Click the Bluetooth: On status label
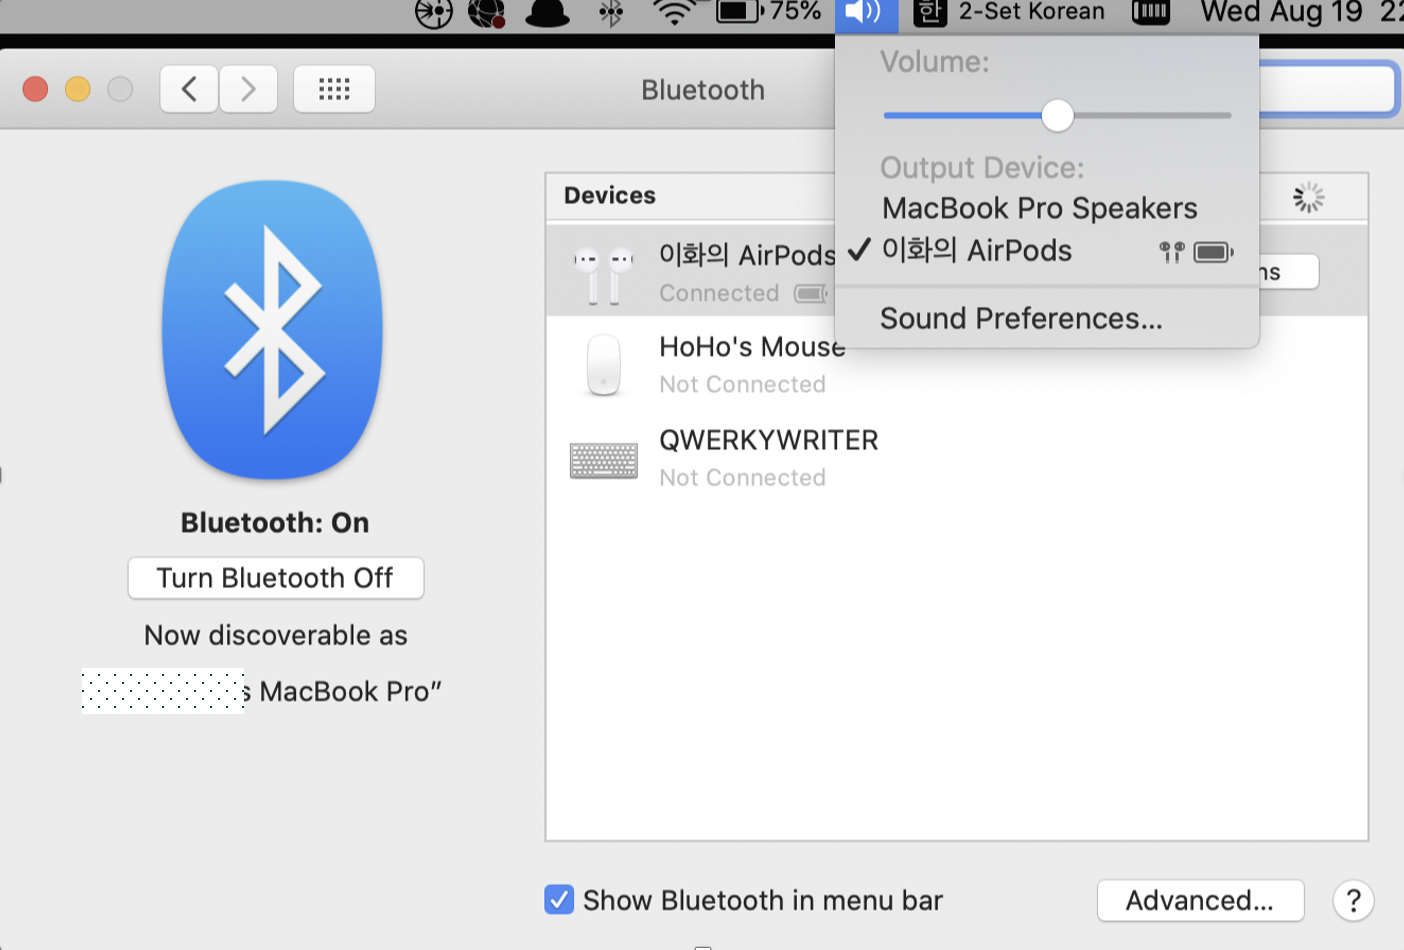The width and height of the screenshot is (1404, 950). 275,523
